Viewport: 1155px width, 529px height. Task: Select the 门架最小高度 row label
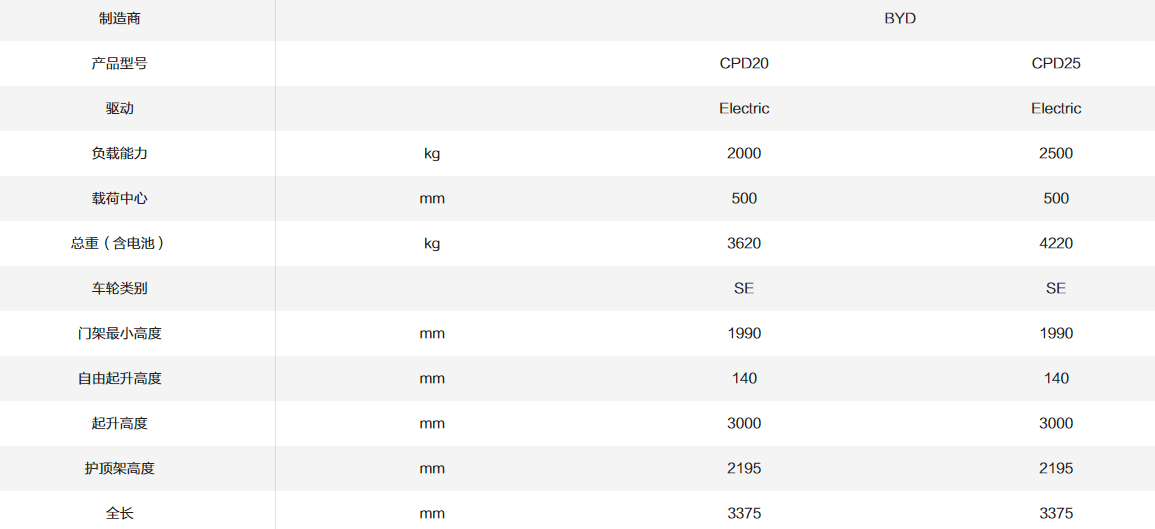point(120,333)
